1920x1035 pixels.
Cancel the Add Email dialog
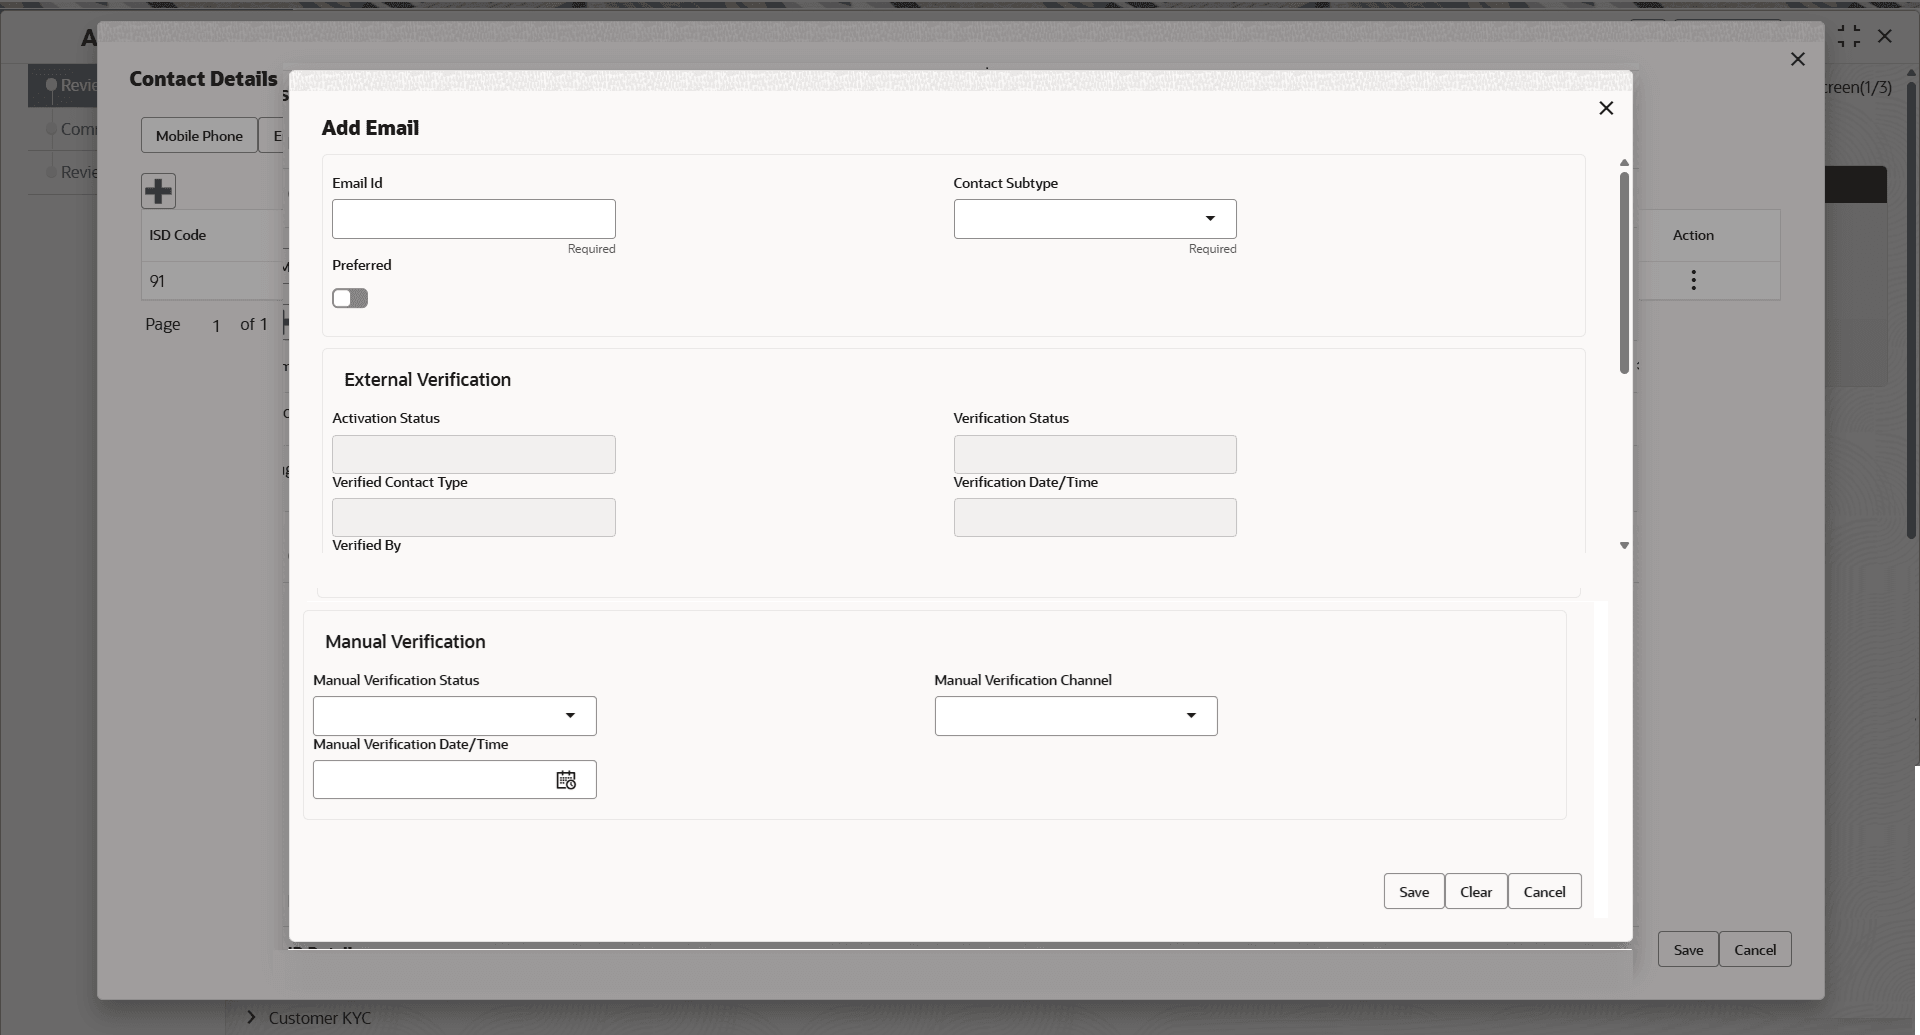click(x=1545, y=892)
